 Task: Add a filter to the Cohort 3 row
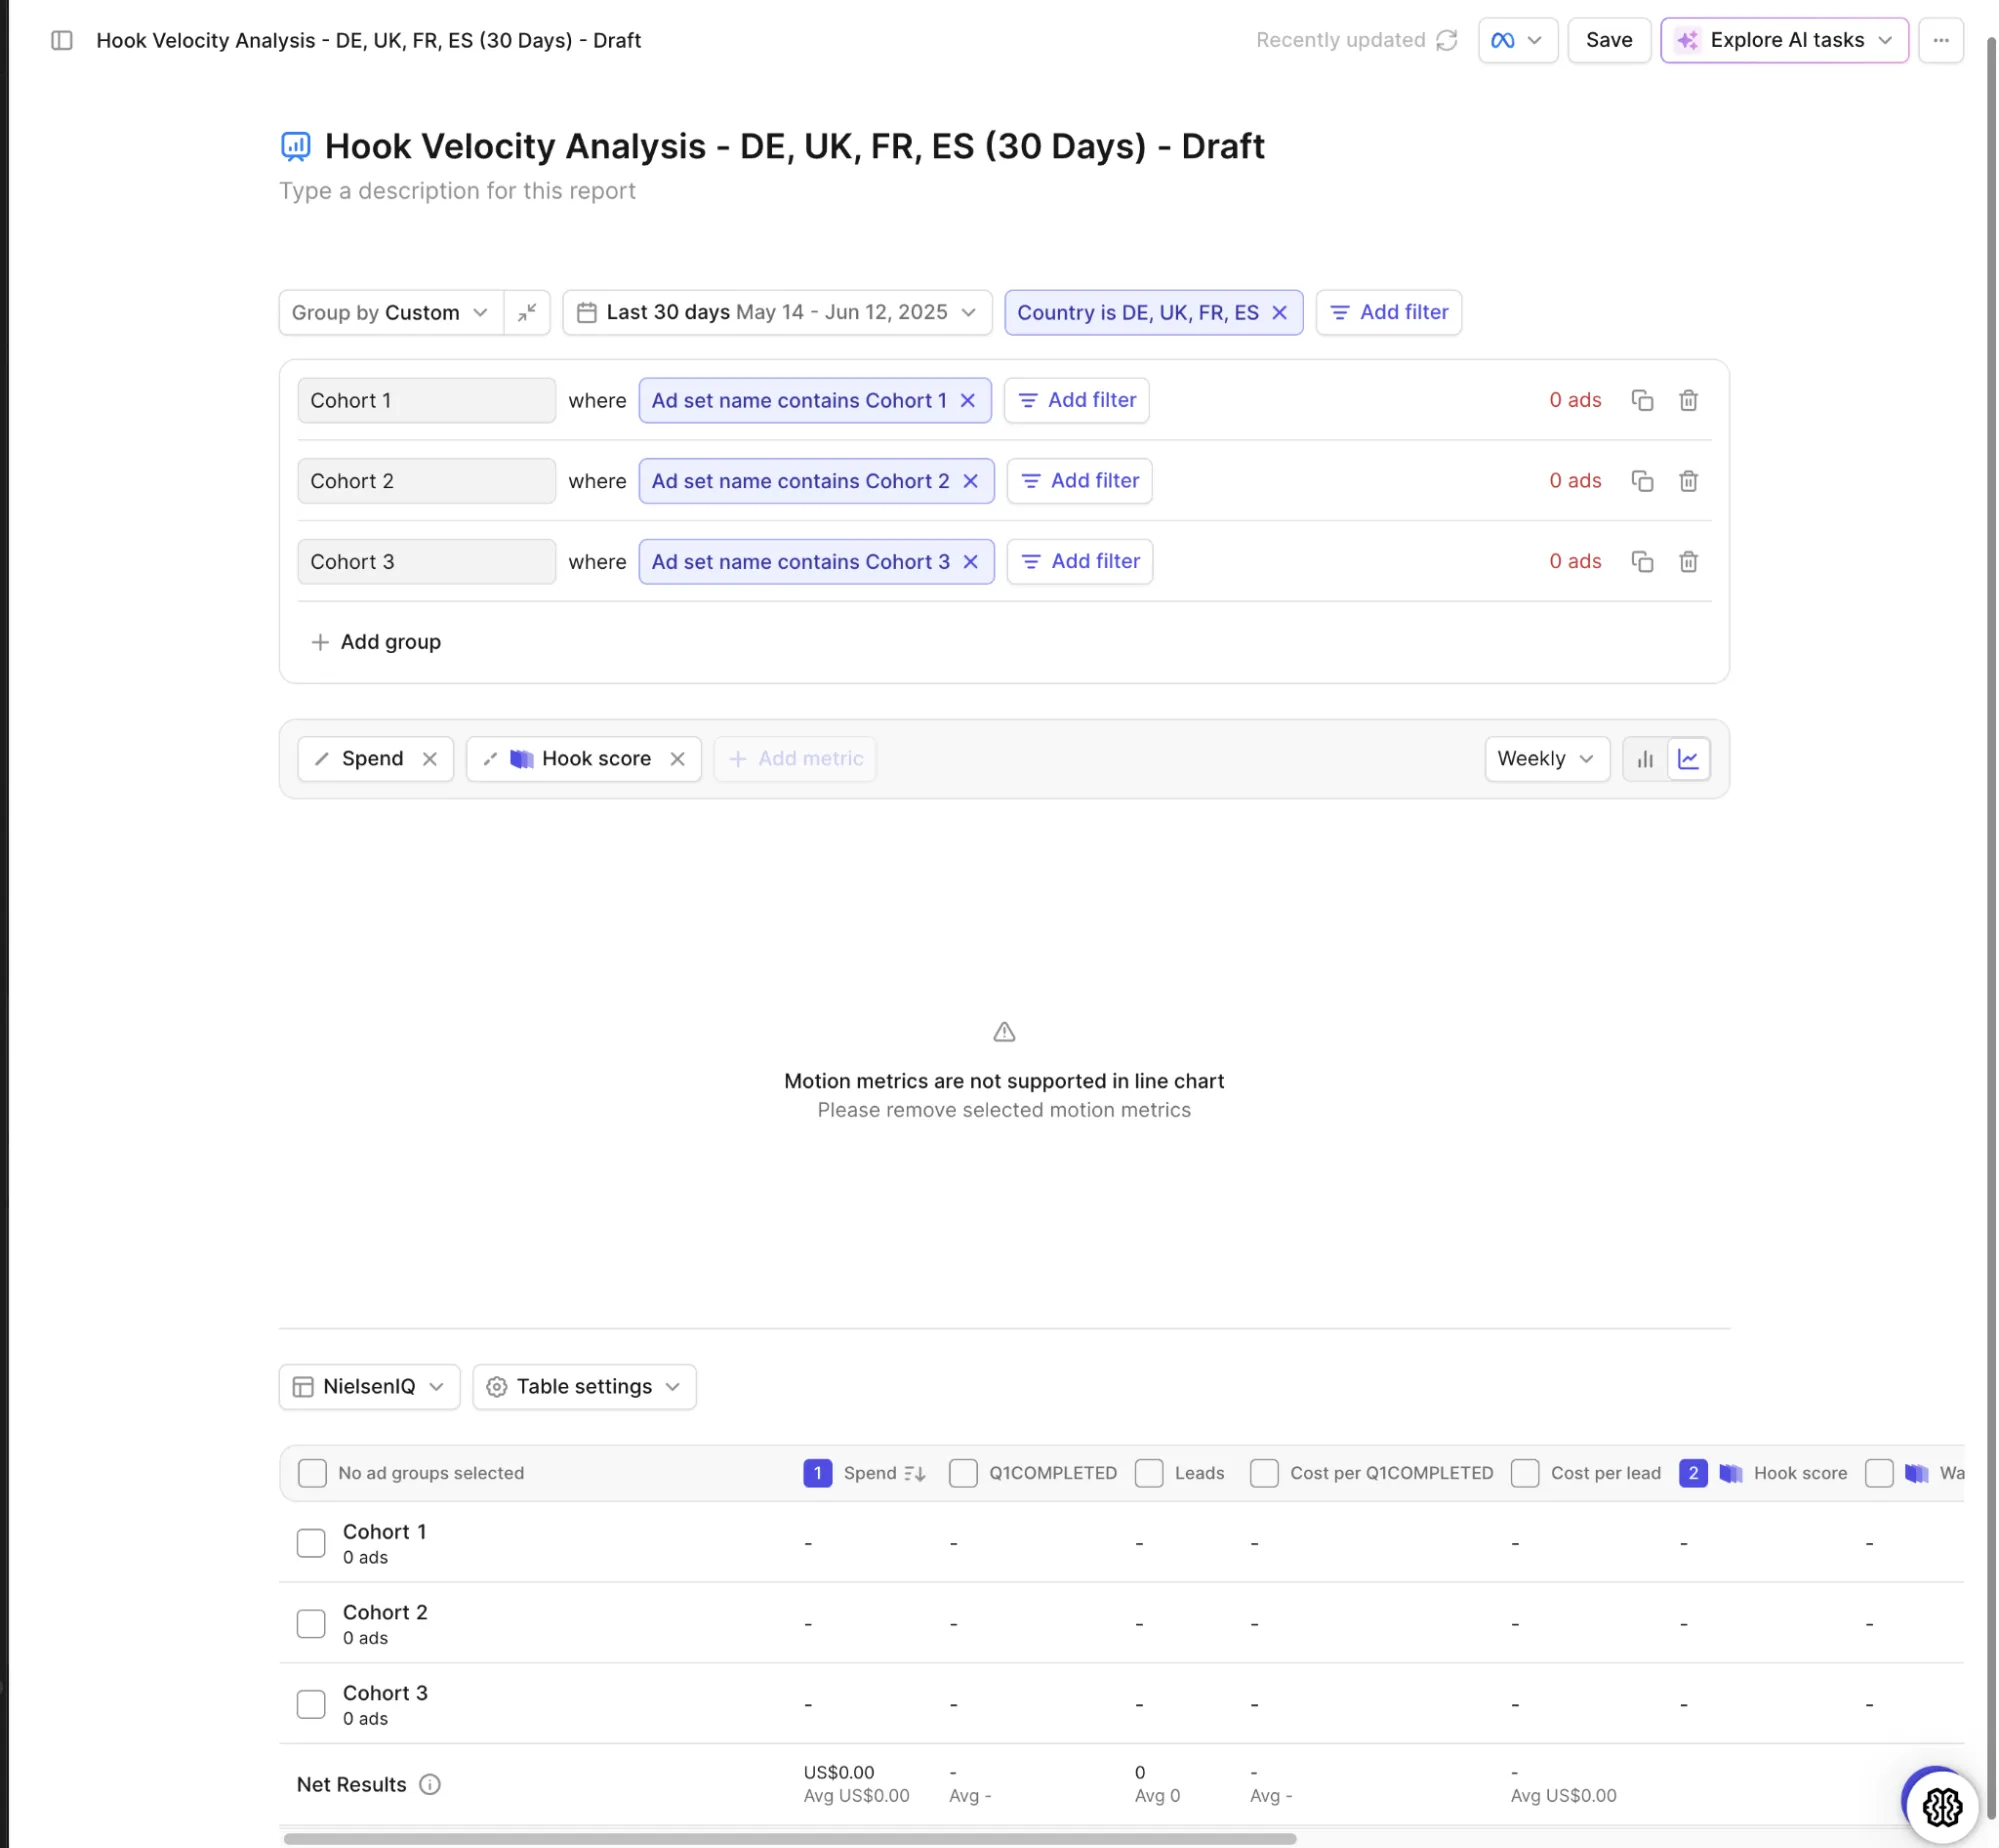[1079, 562]
